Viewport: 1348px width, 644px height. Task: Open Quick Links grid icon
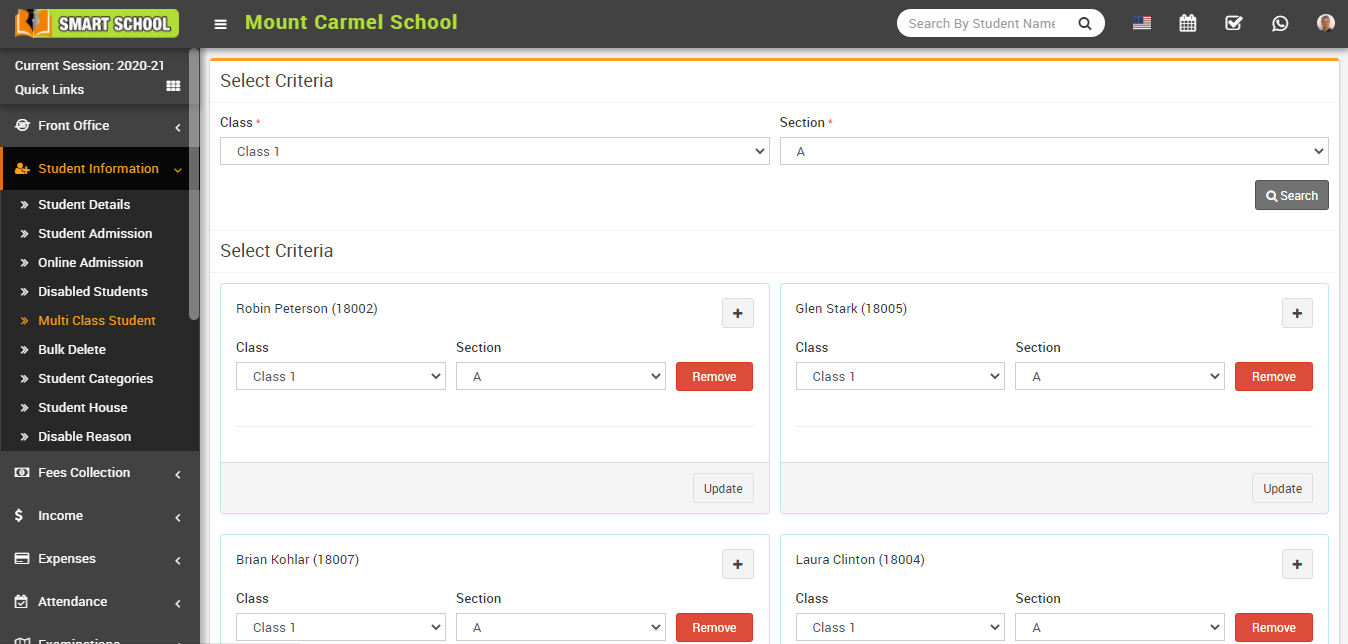click(172, 85)
